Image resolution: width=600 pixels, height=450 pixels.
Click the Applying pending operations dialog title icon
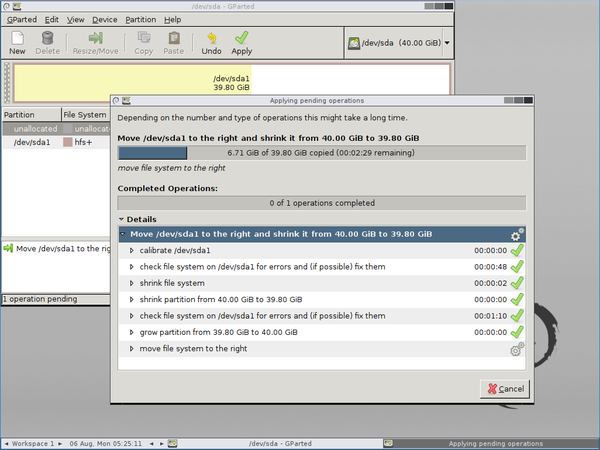(x=126, y=101)
